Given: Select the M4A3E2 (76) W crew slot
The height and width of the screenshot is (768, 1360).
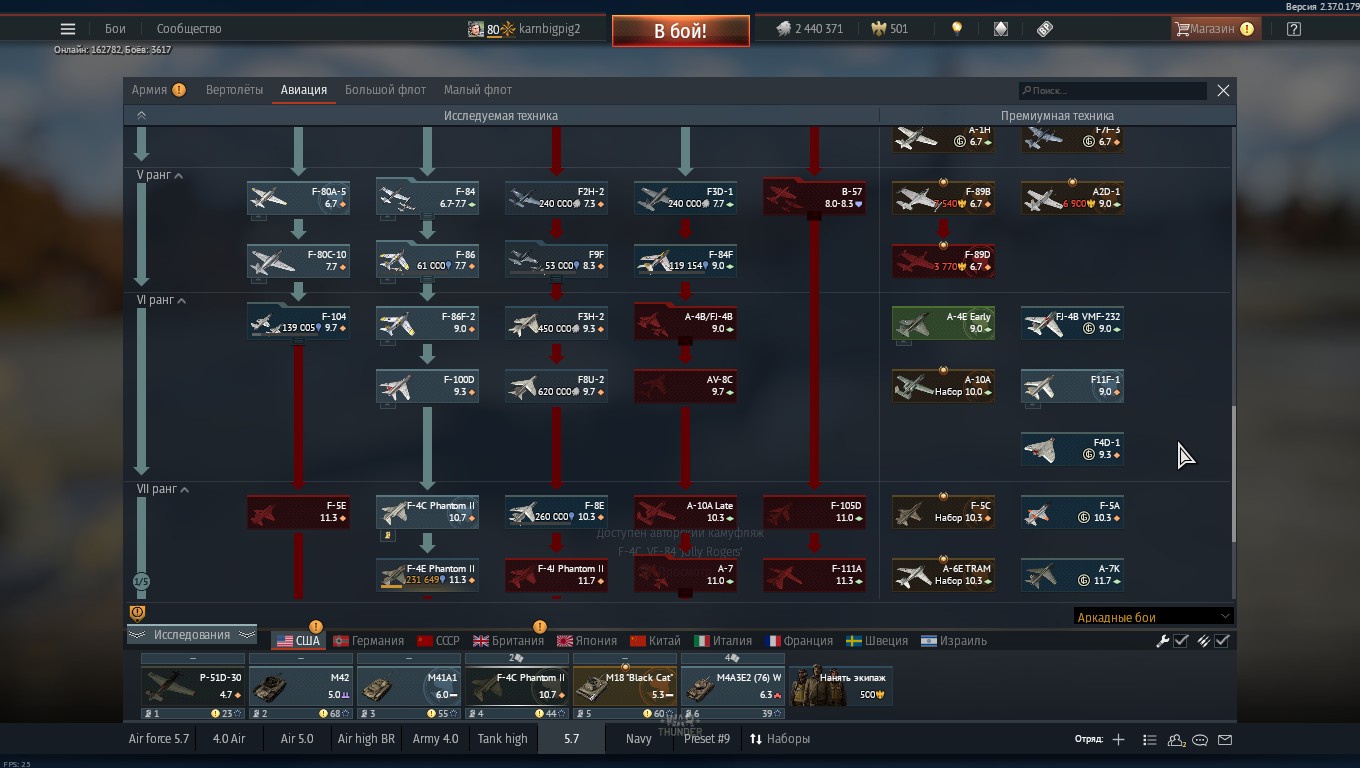Looking at the screenshot, I should pos(733,686).
